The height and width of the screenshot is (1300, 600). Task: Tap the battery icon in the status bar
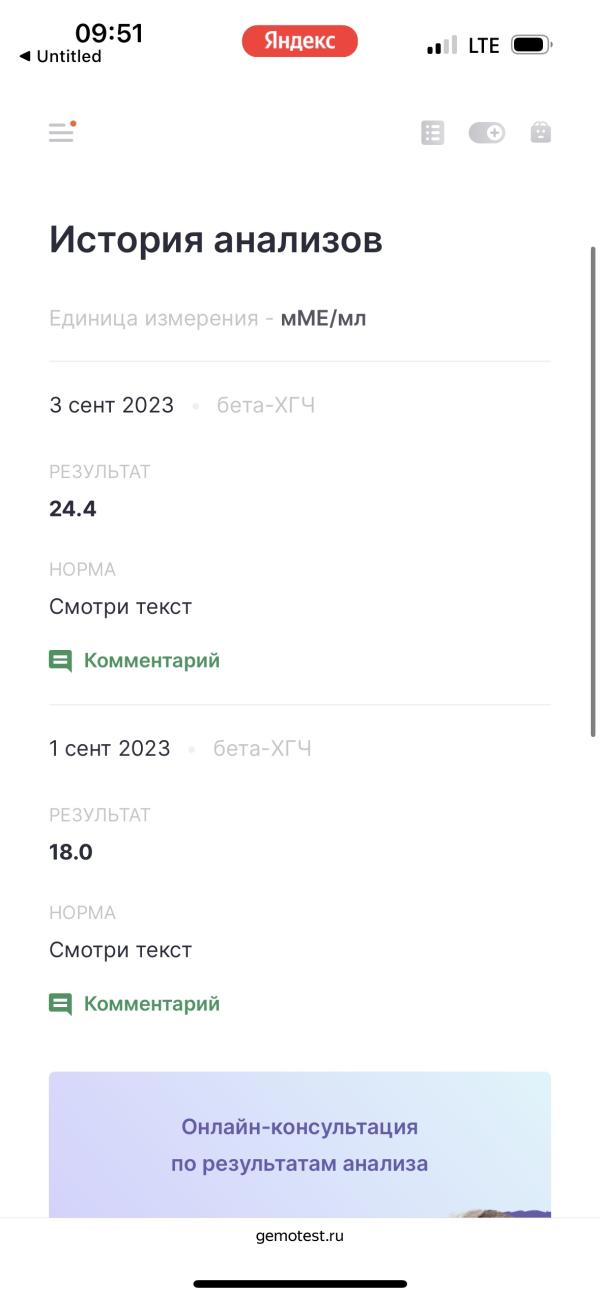[x=531, y=45]
